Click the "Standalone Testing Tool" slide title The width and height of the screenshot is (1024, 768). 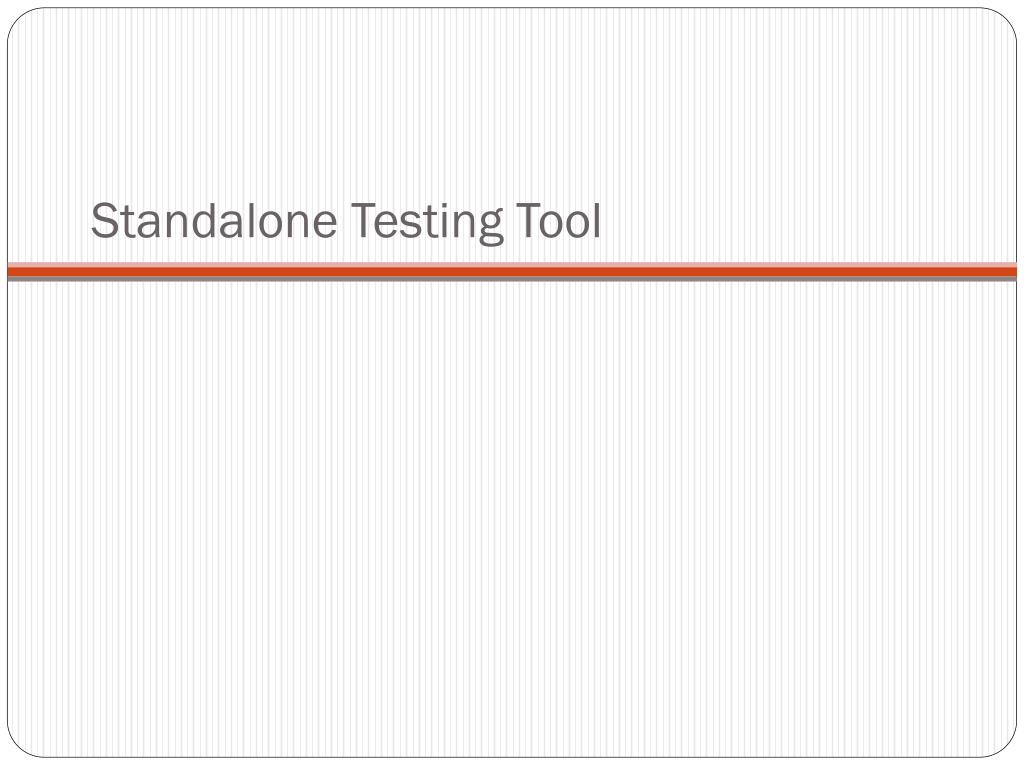pos(346,221)
